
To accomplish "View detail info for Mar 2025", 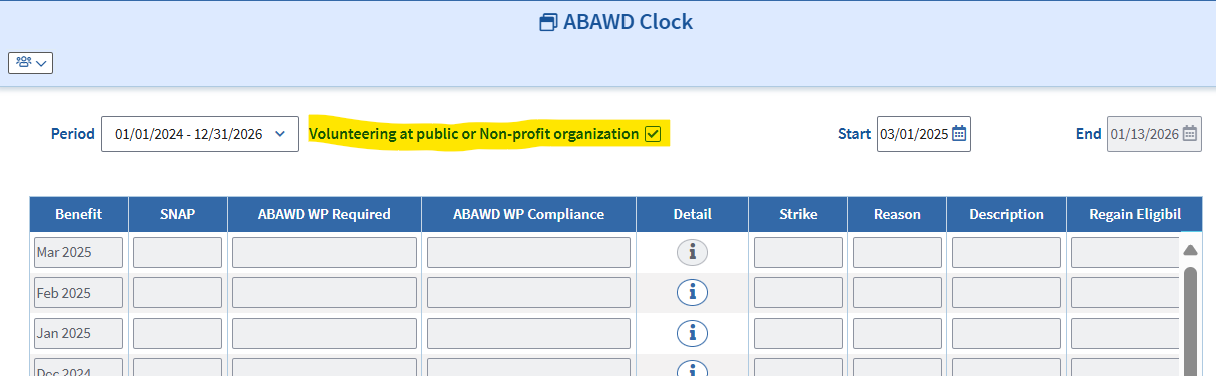I will click(x=692, y=253).
